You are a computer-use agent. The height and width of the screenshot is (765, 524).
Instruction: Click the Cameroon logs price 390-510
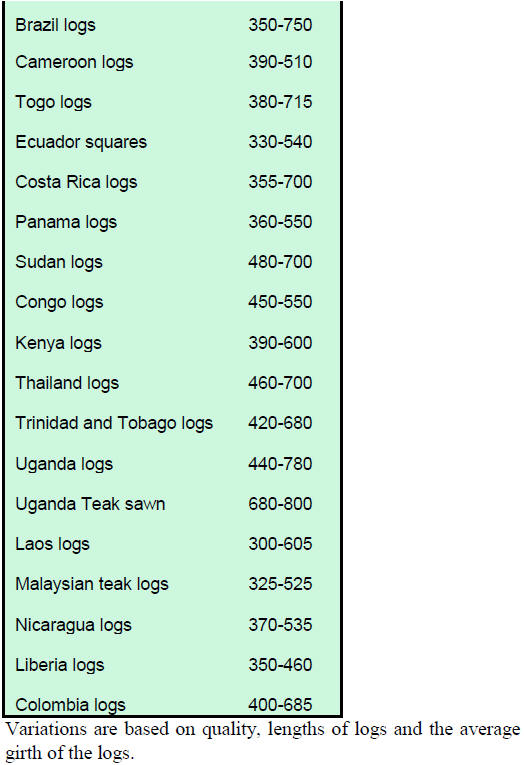[280, 62]
